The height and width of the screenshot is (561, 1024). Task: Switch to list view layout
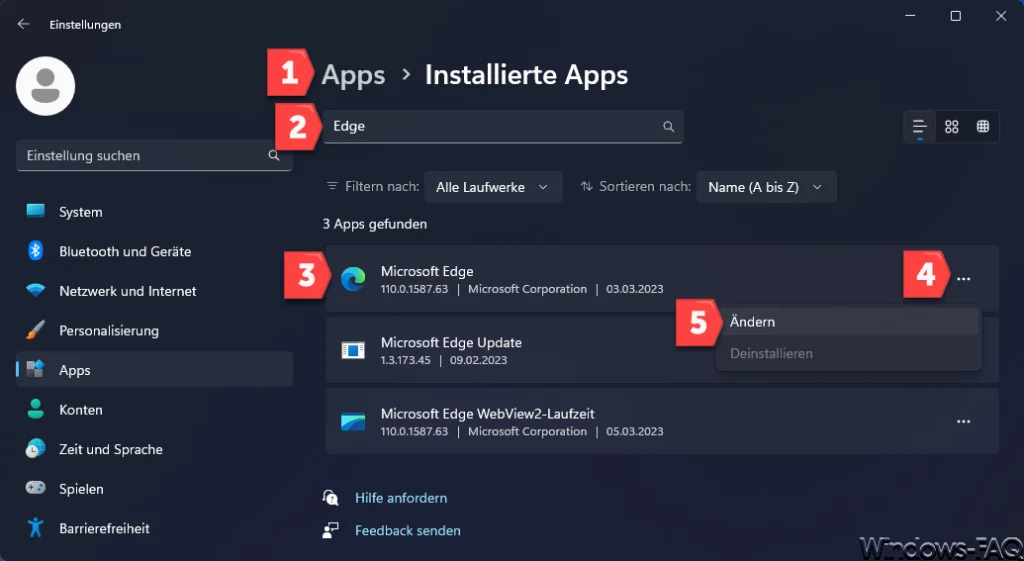(920, 127)
